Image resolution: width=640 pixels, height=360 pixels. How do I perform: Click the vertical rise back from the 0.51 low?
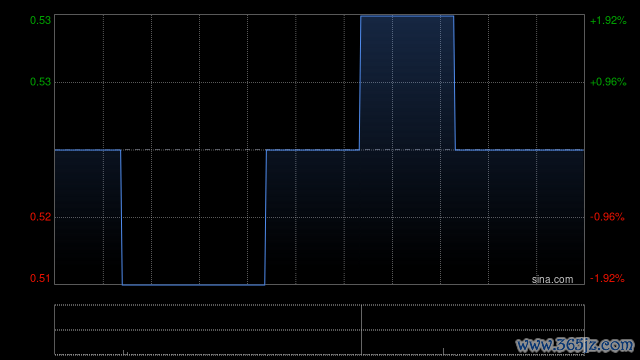pos(265,217)
